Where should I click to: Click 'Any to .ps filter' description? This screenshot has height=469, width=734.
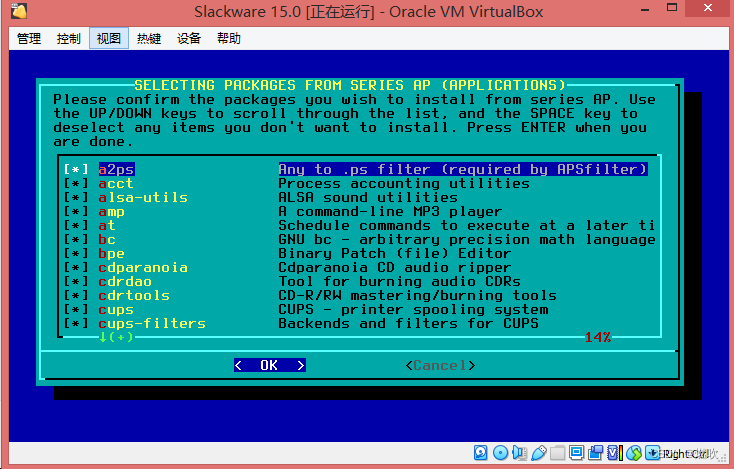[x=463, y=169]
